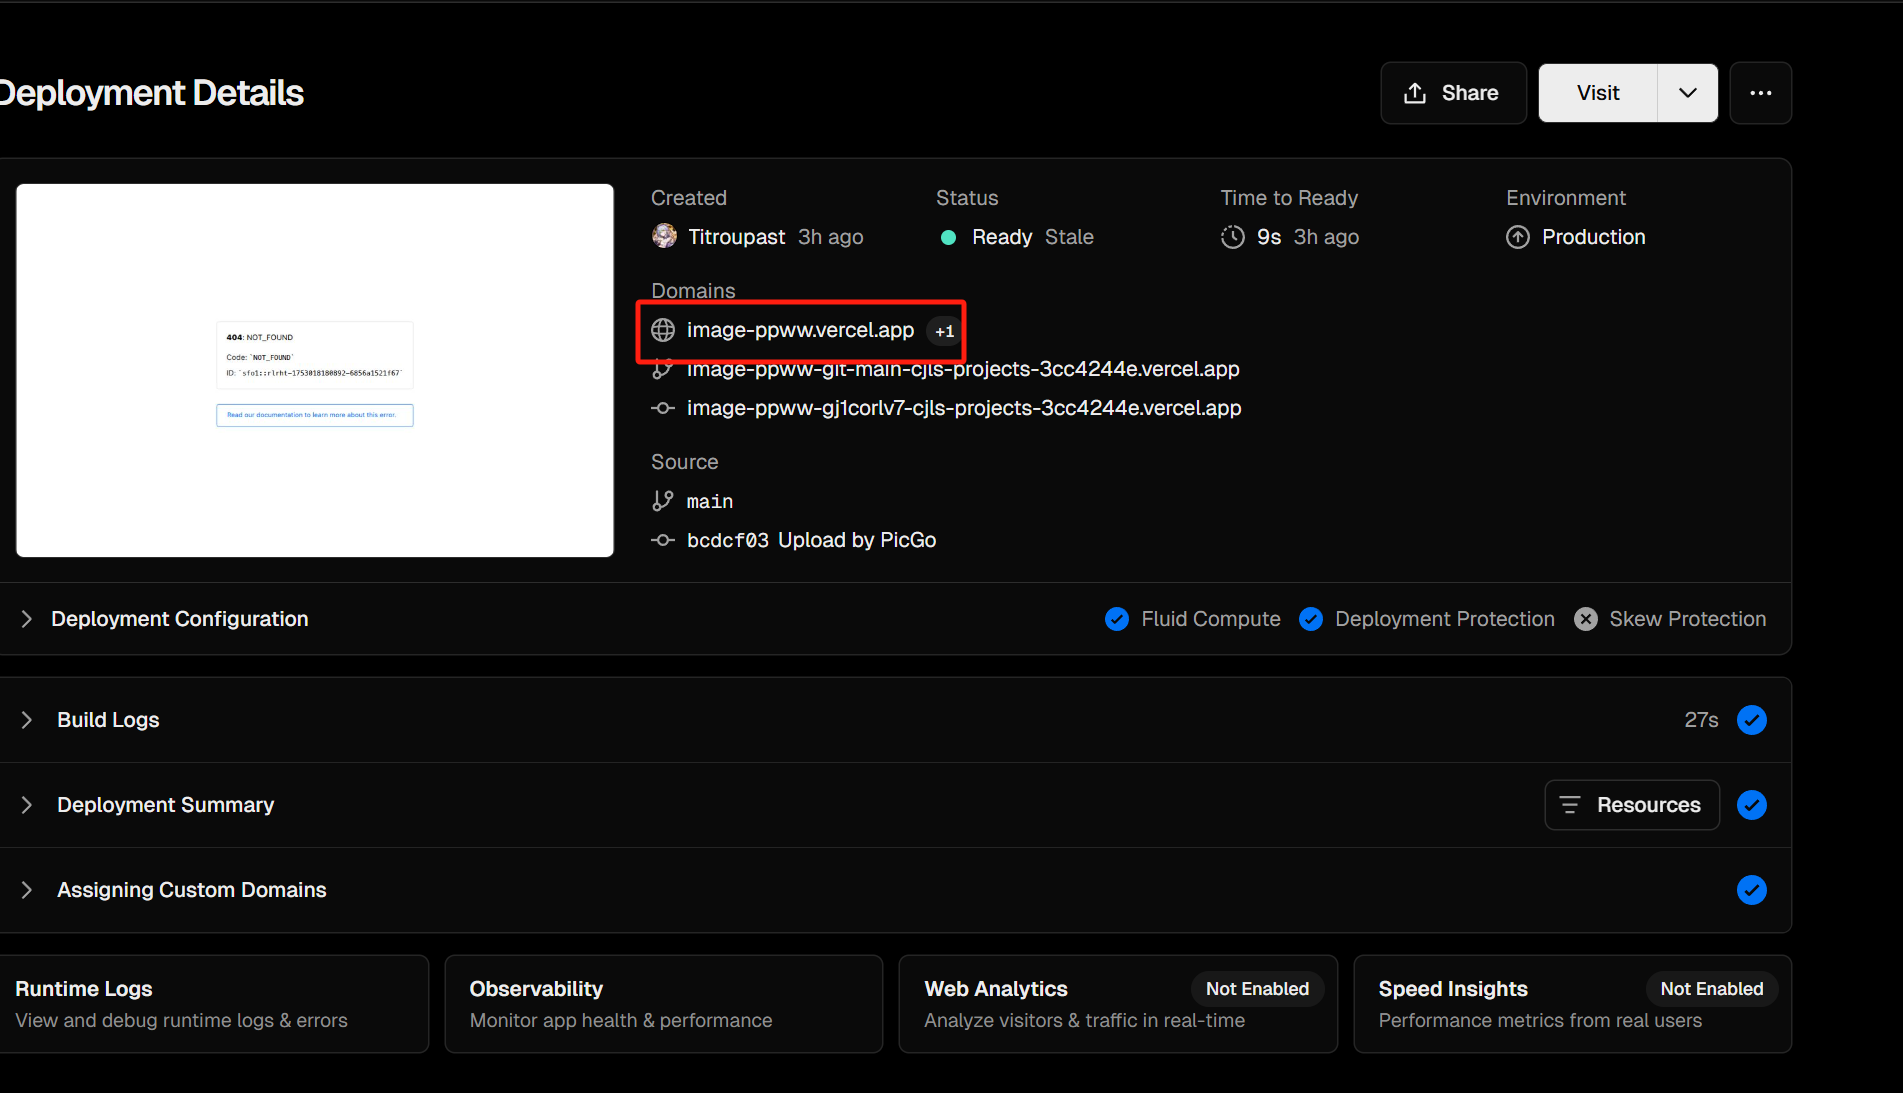Expand the Deployment Configuration section
Viewport: 1903px width, 1093px height.
[x=180, y=619]
